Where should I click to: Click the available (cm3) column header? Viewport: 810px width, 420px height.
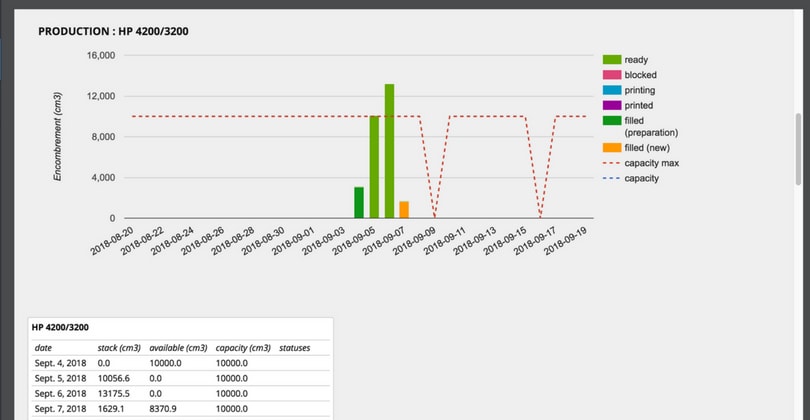(178, 348)
